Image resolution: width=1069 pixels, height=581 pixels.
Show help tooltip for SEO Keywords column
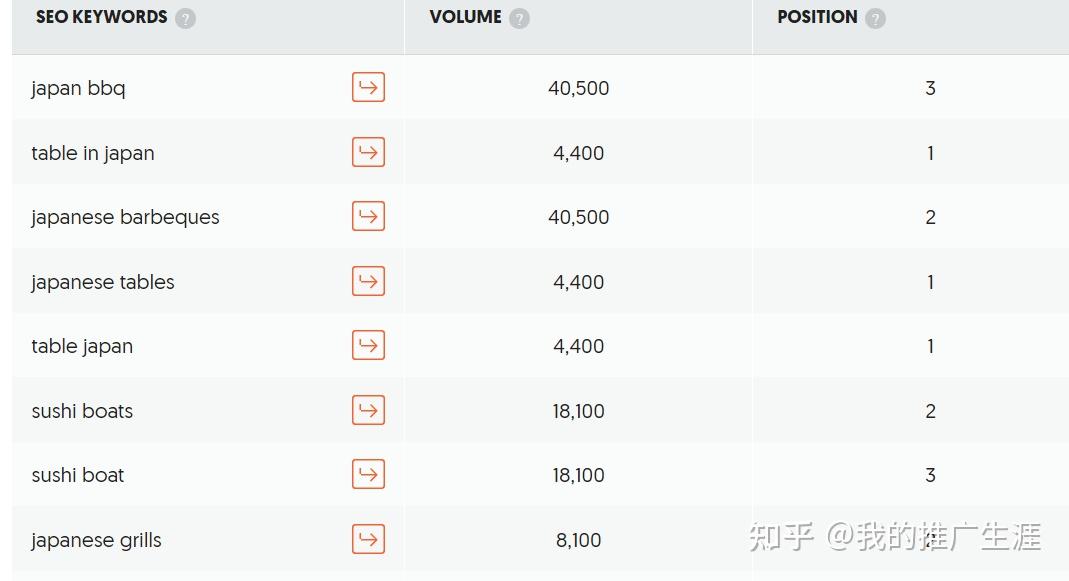click(185, 18)
